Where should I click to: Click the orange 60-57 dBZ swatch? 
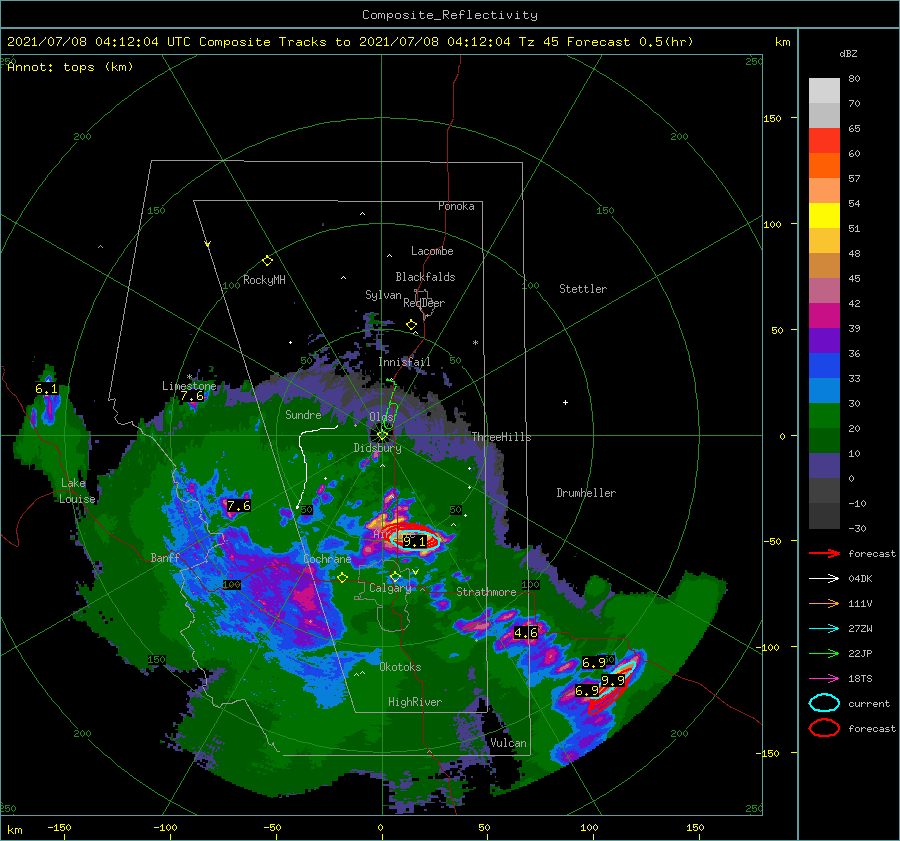[824, 165]
